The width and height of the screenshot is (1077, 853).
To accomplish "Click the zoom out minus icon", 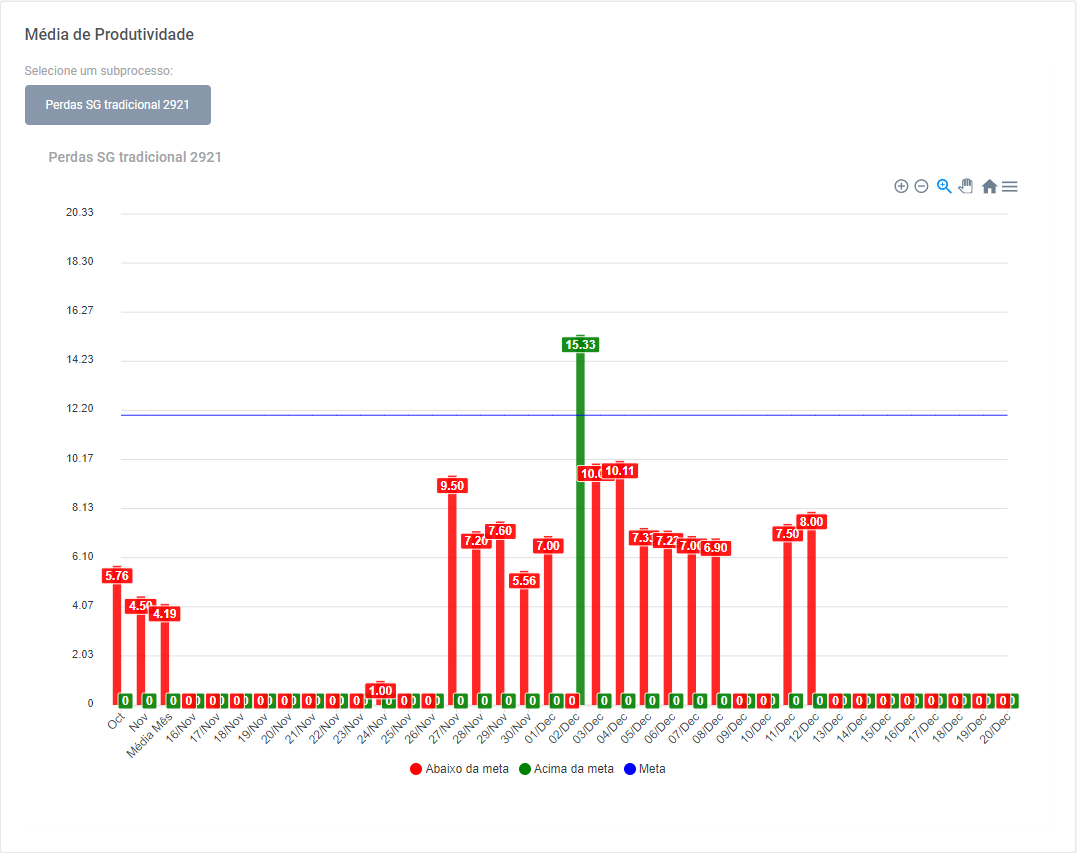I will [922, 186].
